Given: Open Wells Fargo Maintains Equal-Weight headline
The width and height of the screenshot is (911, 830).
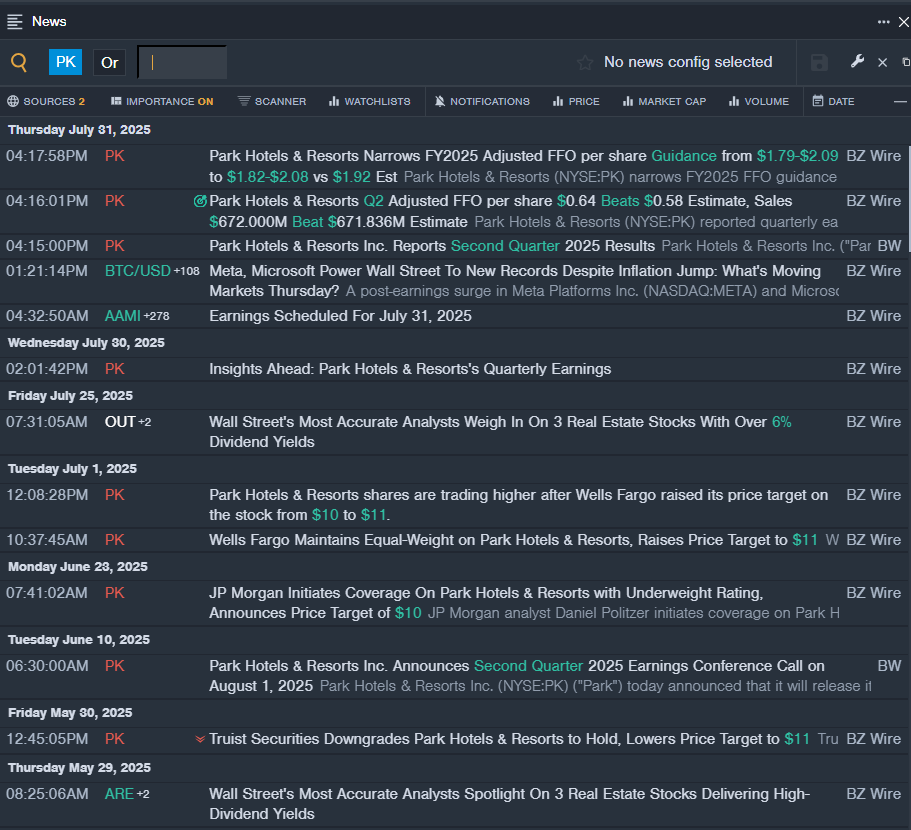Looking at the screenshot, I should pos(514,540).
